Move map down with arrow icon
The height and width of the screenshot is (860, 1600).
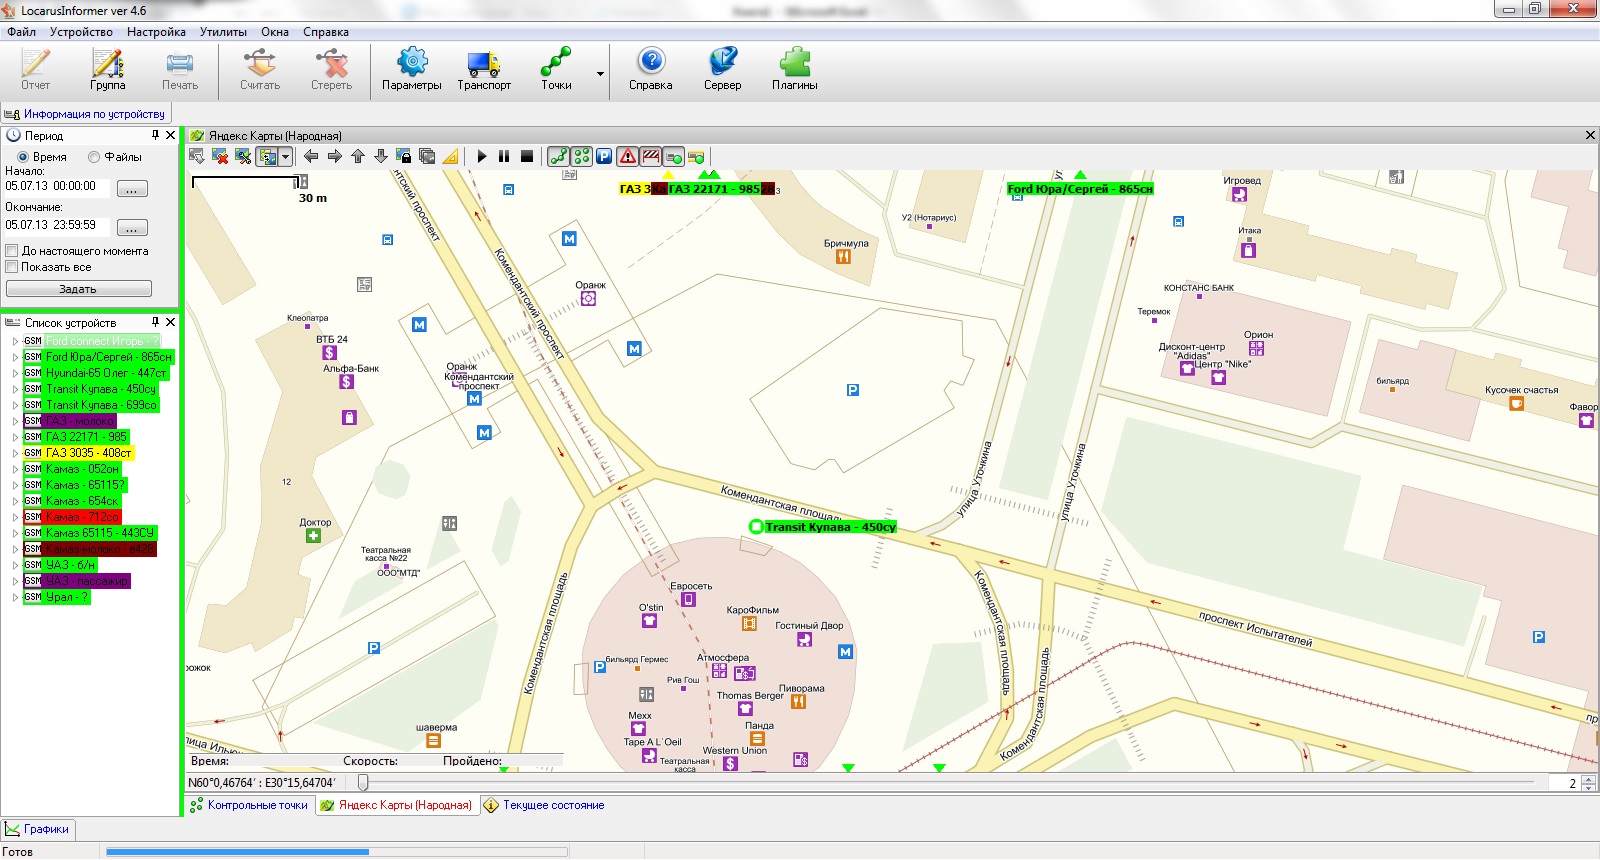pos(381,156)
